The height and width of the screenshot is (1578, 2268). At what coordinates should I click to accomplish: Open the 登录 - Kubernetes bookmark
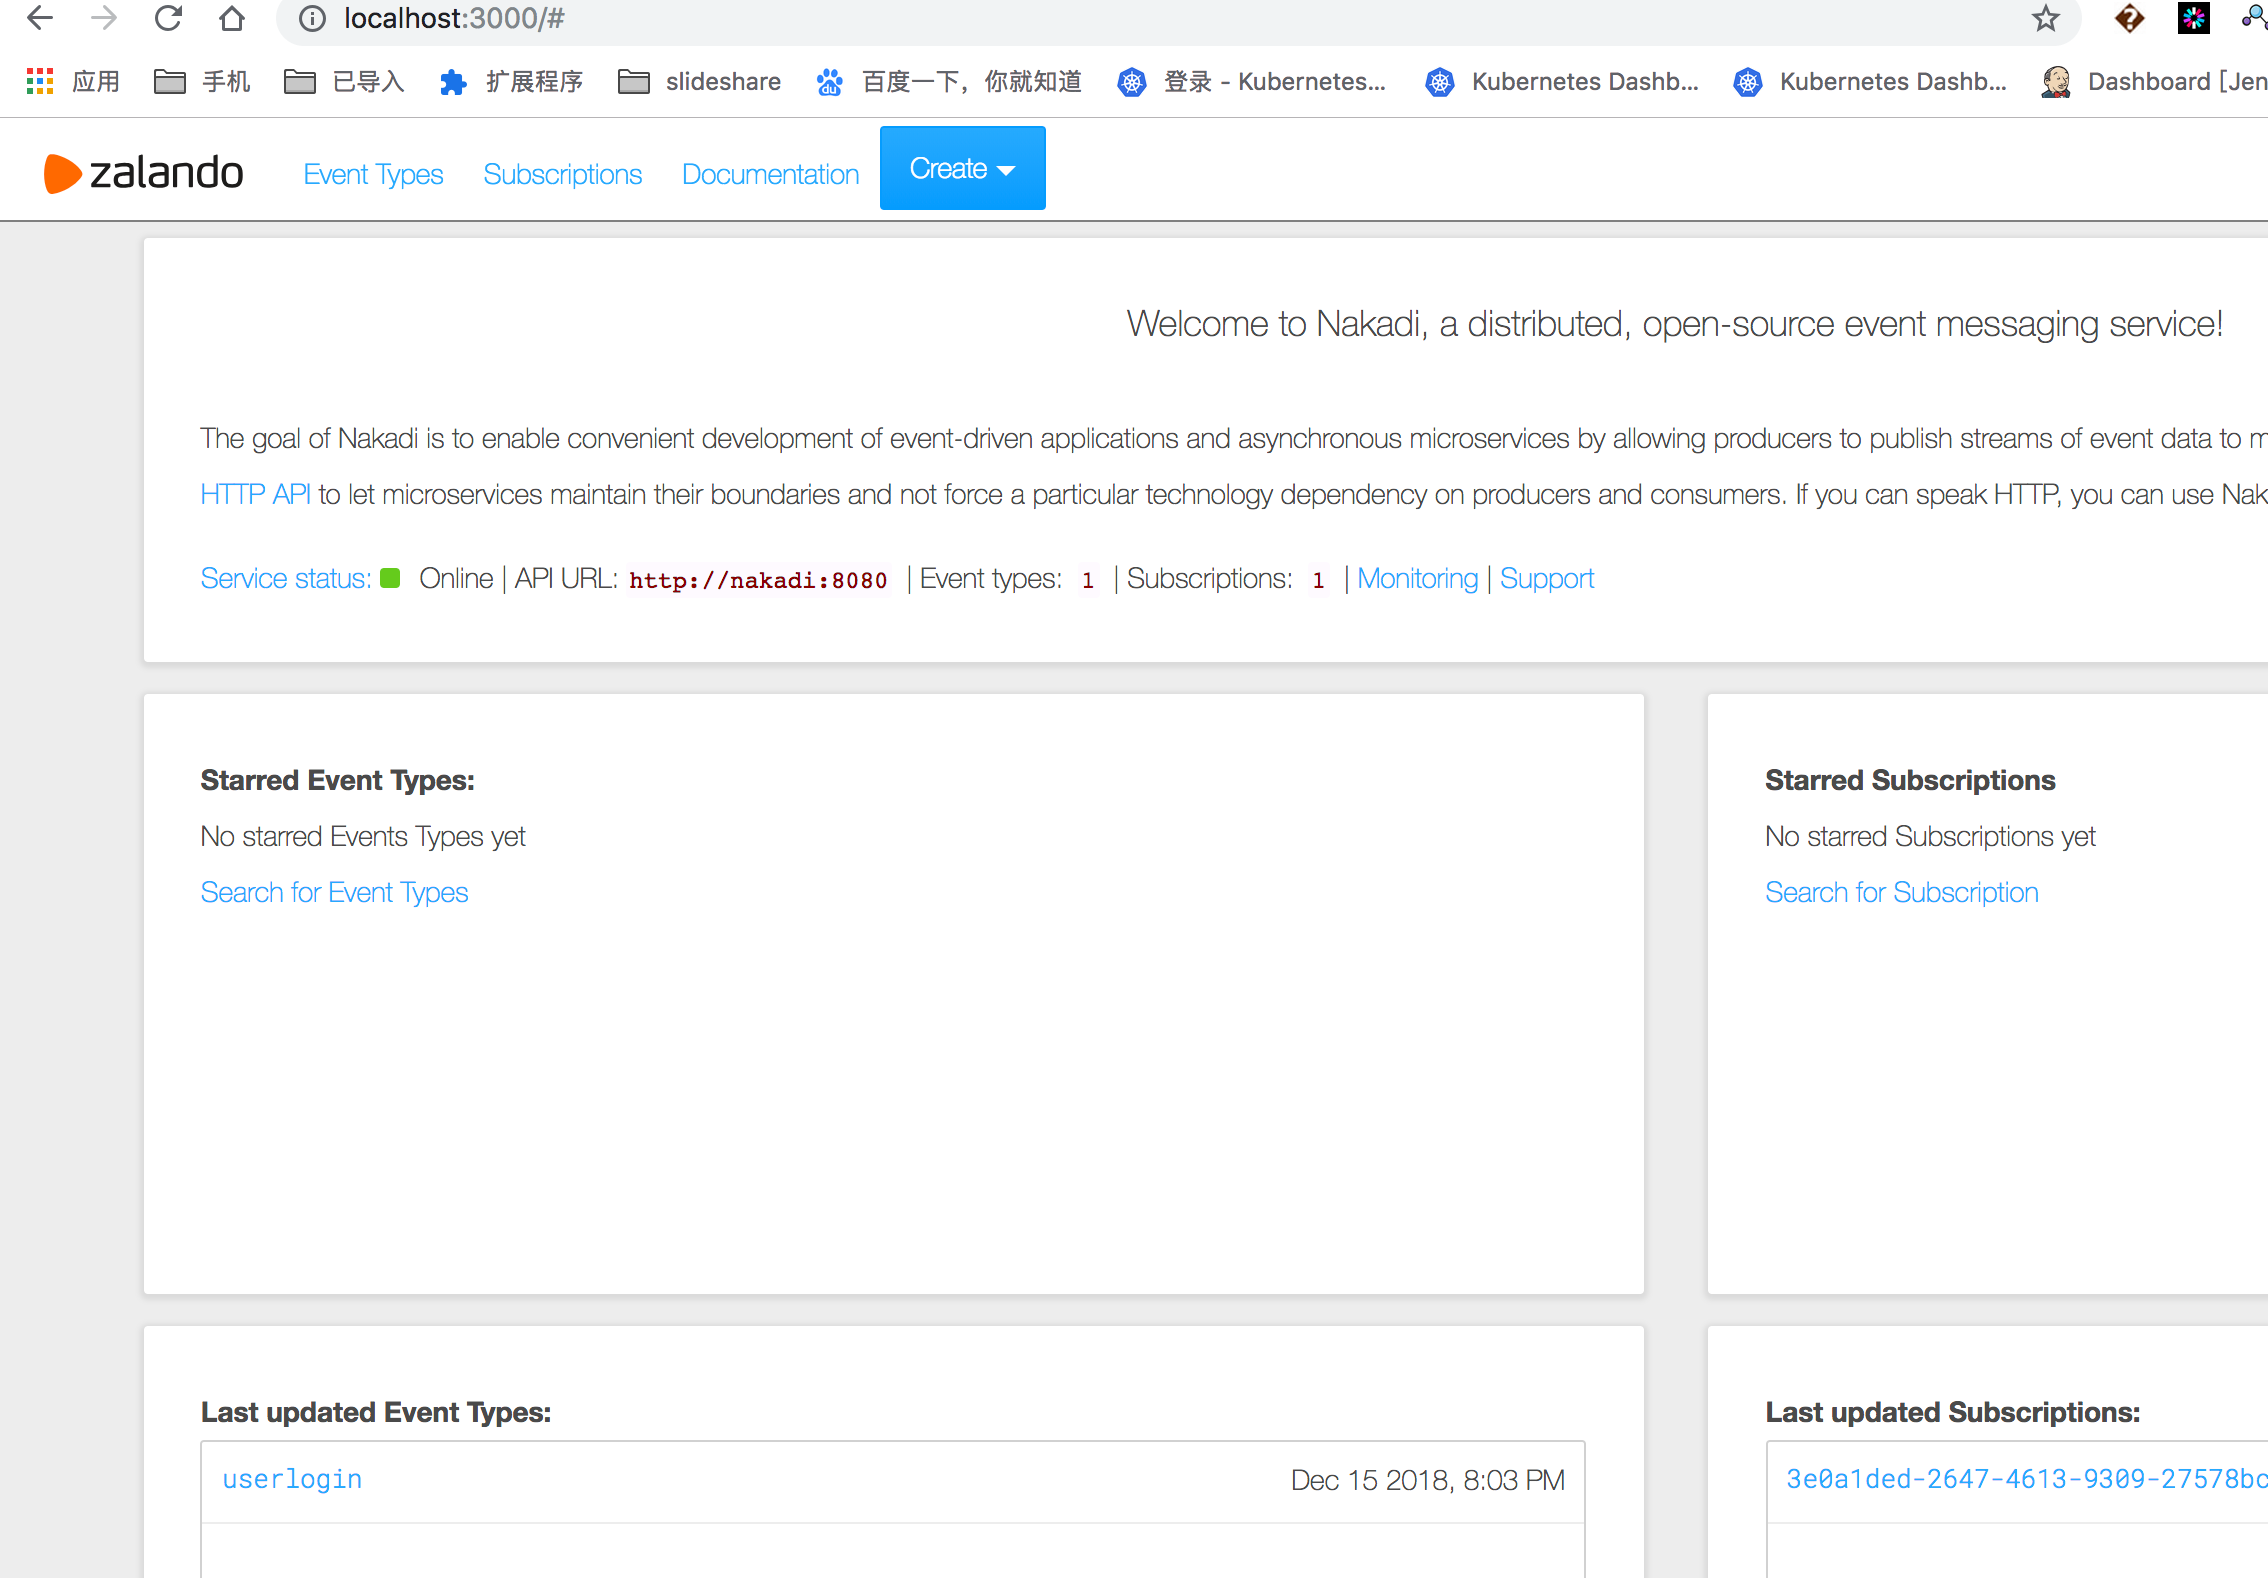click(x=1252, y=81)
